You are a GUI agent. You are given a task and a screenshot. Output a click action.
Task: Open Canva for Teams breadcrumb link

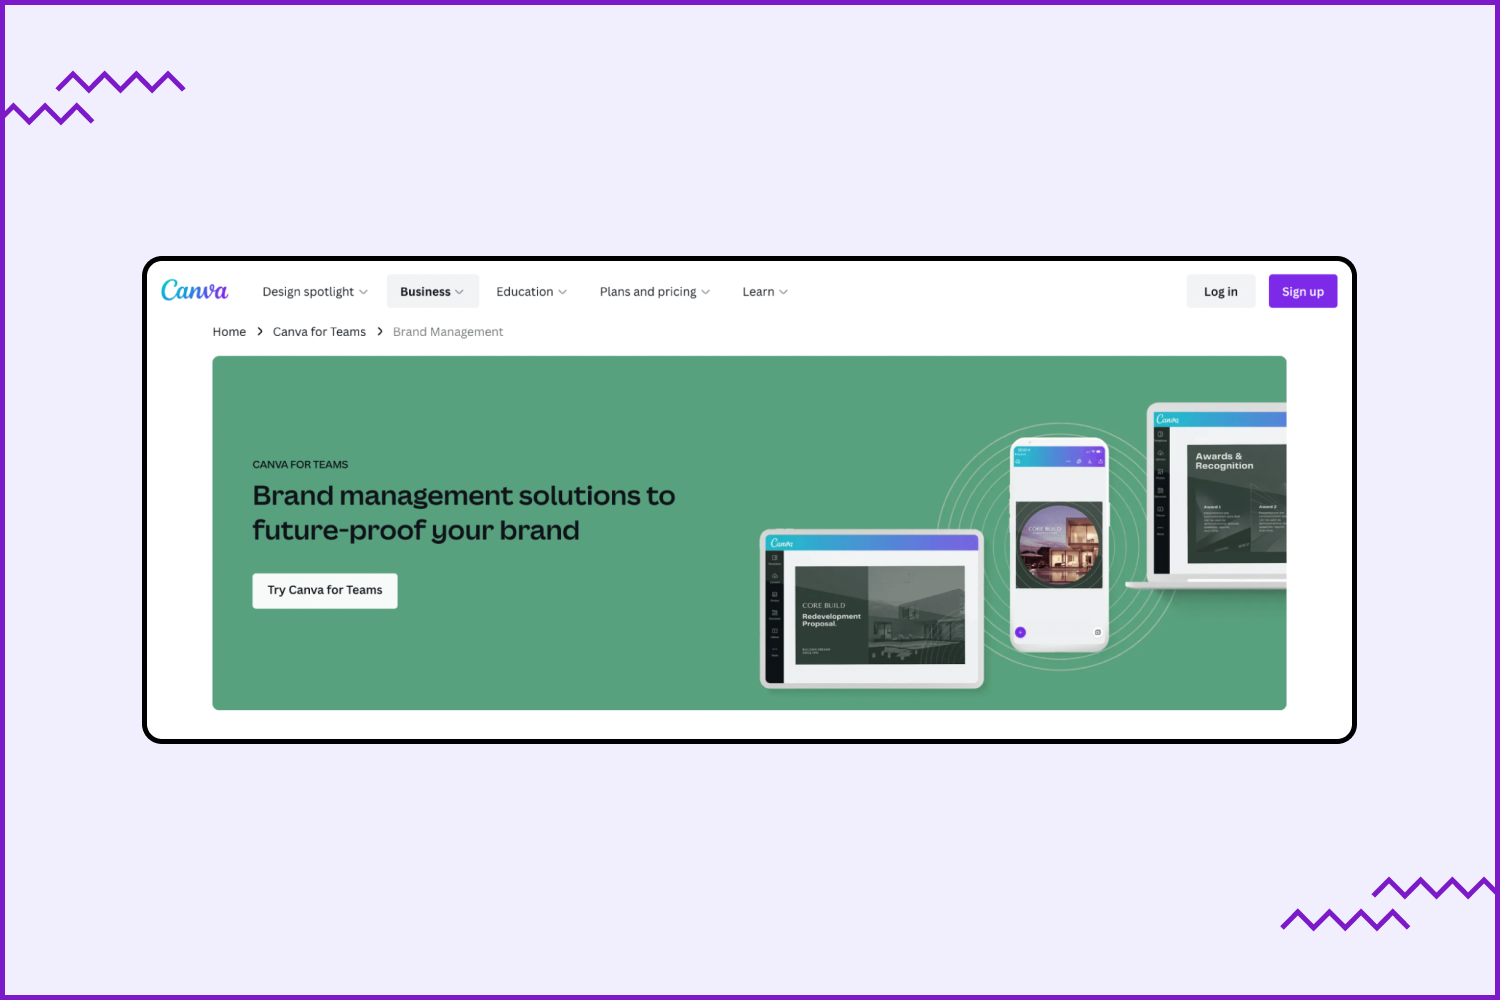click(319, 332)
